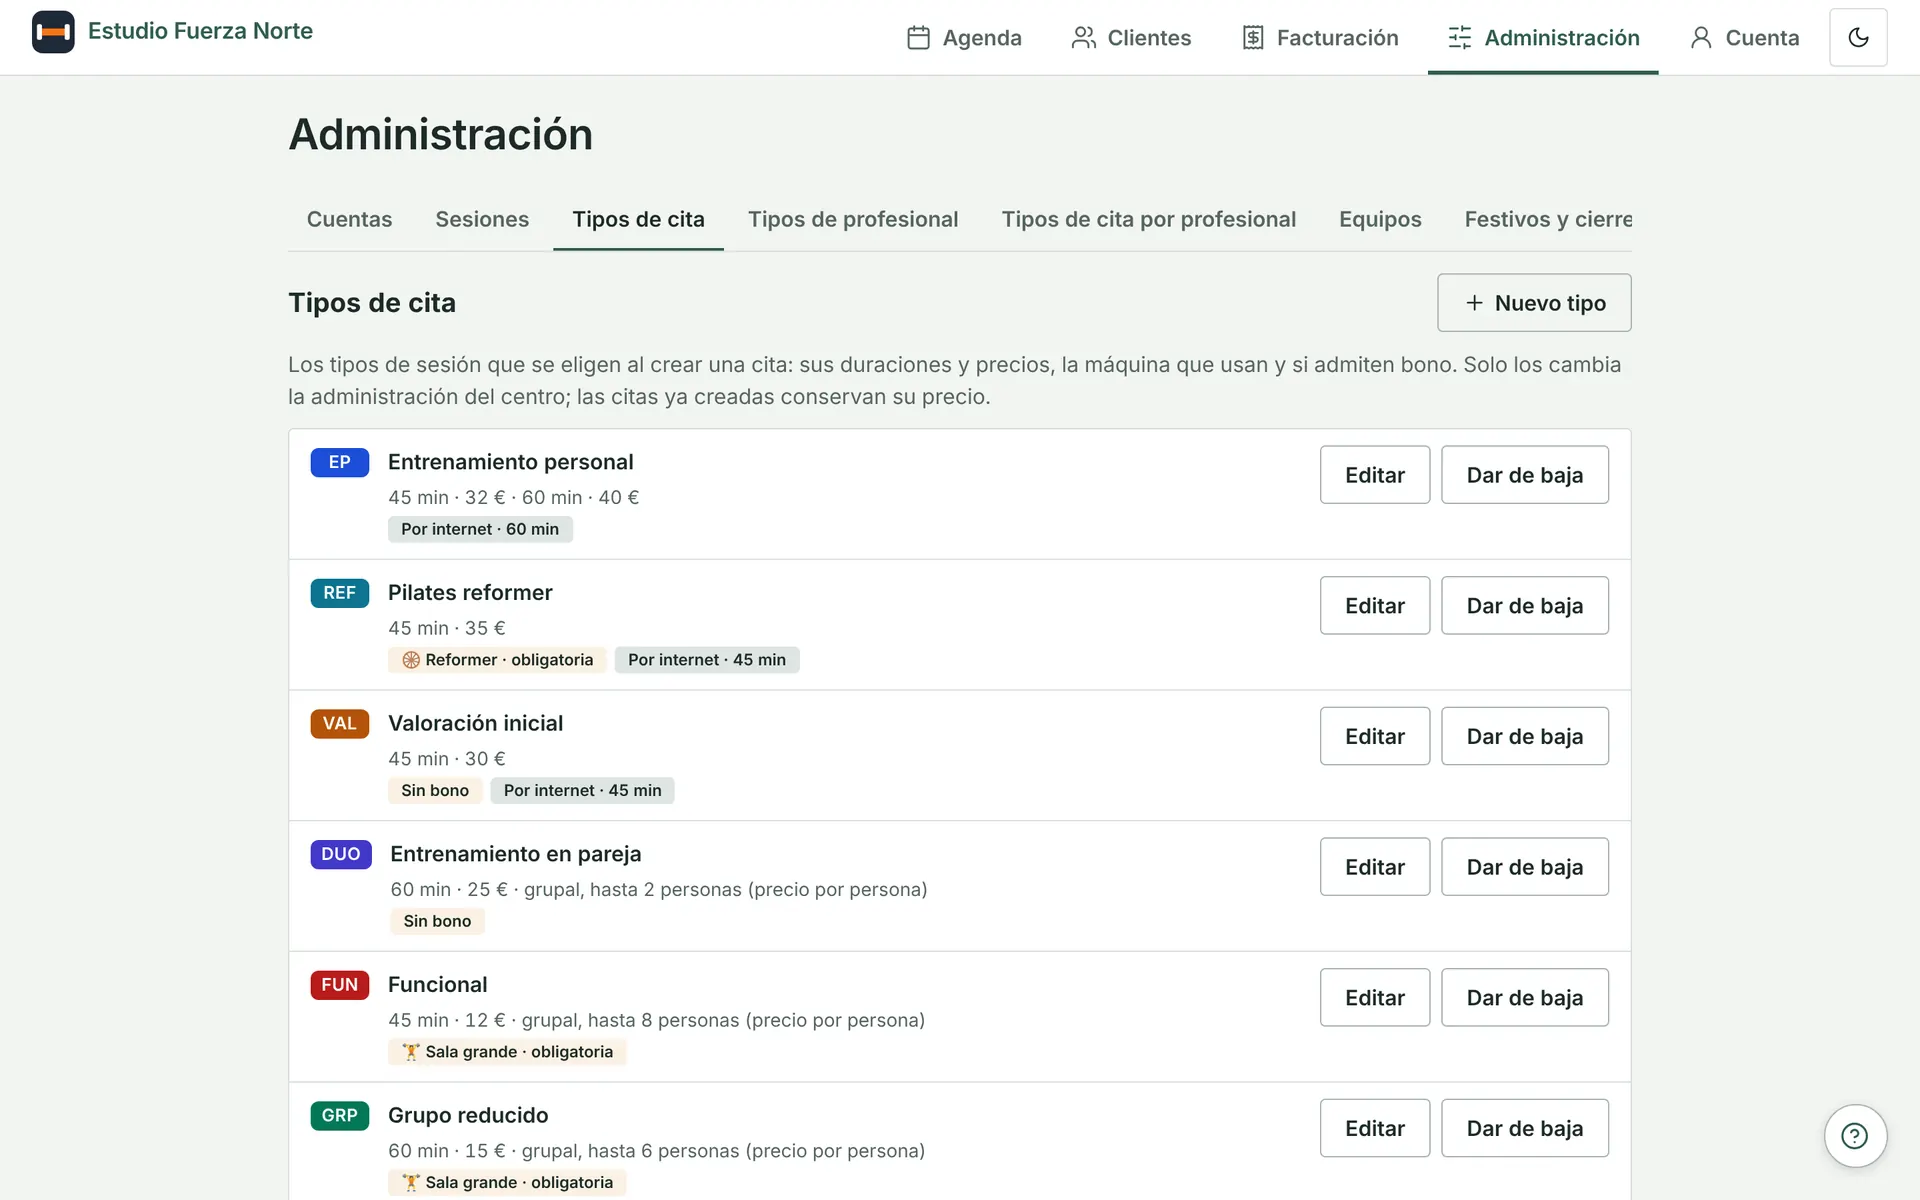Dar de baja Funcional

pos(1525,998)
